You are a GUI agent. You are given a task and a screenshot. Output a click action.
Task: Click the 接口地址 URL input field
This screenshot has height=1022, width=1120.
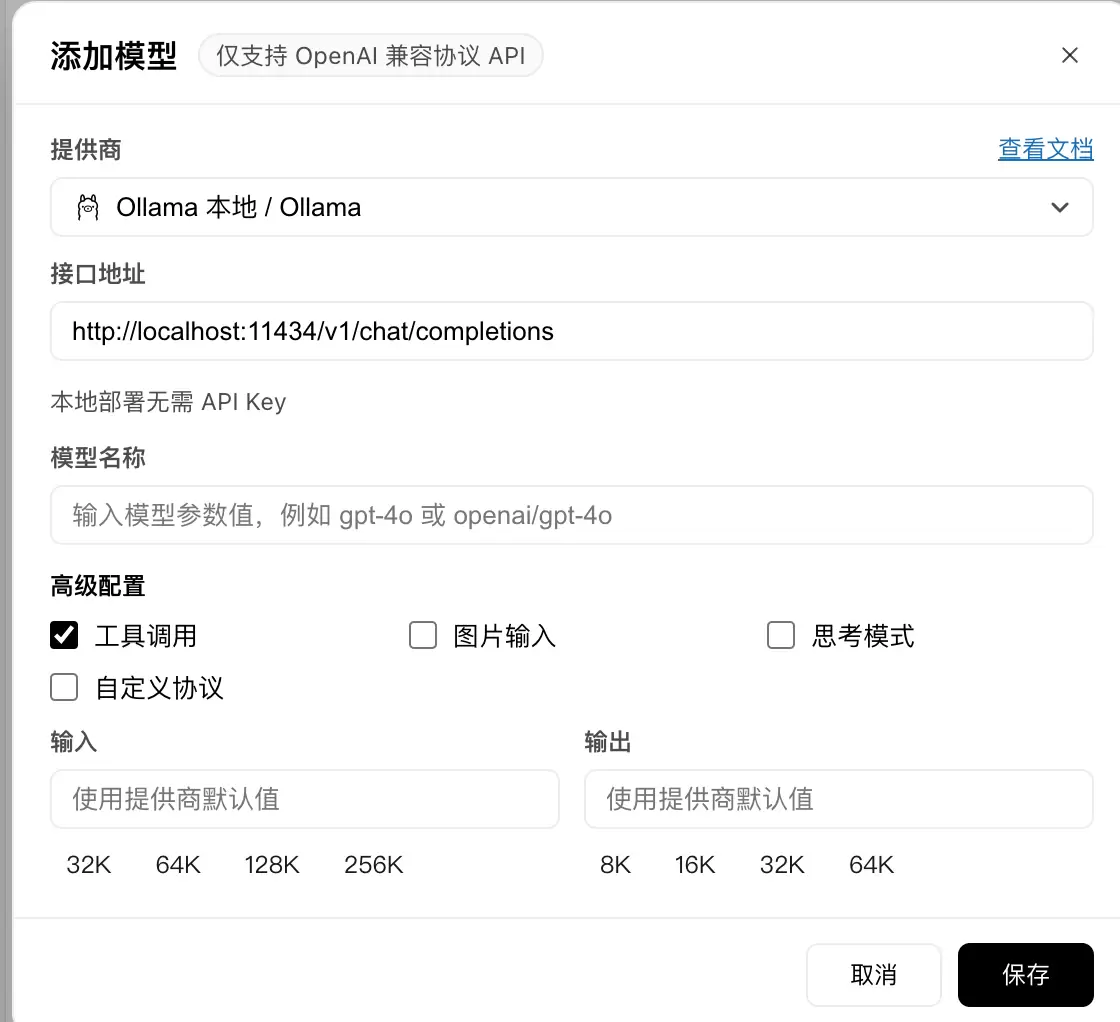[x=571, y=331]
